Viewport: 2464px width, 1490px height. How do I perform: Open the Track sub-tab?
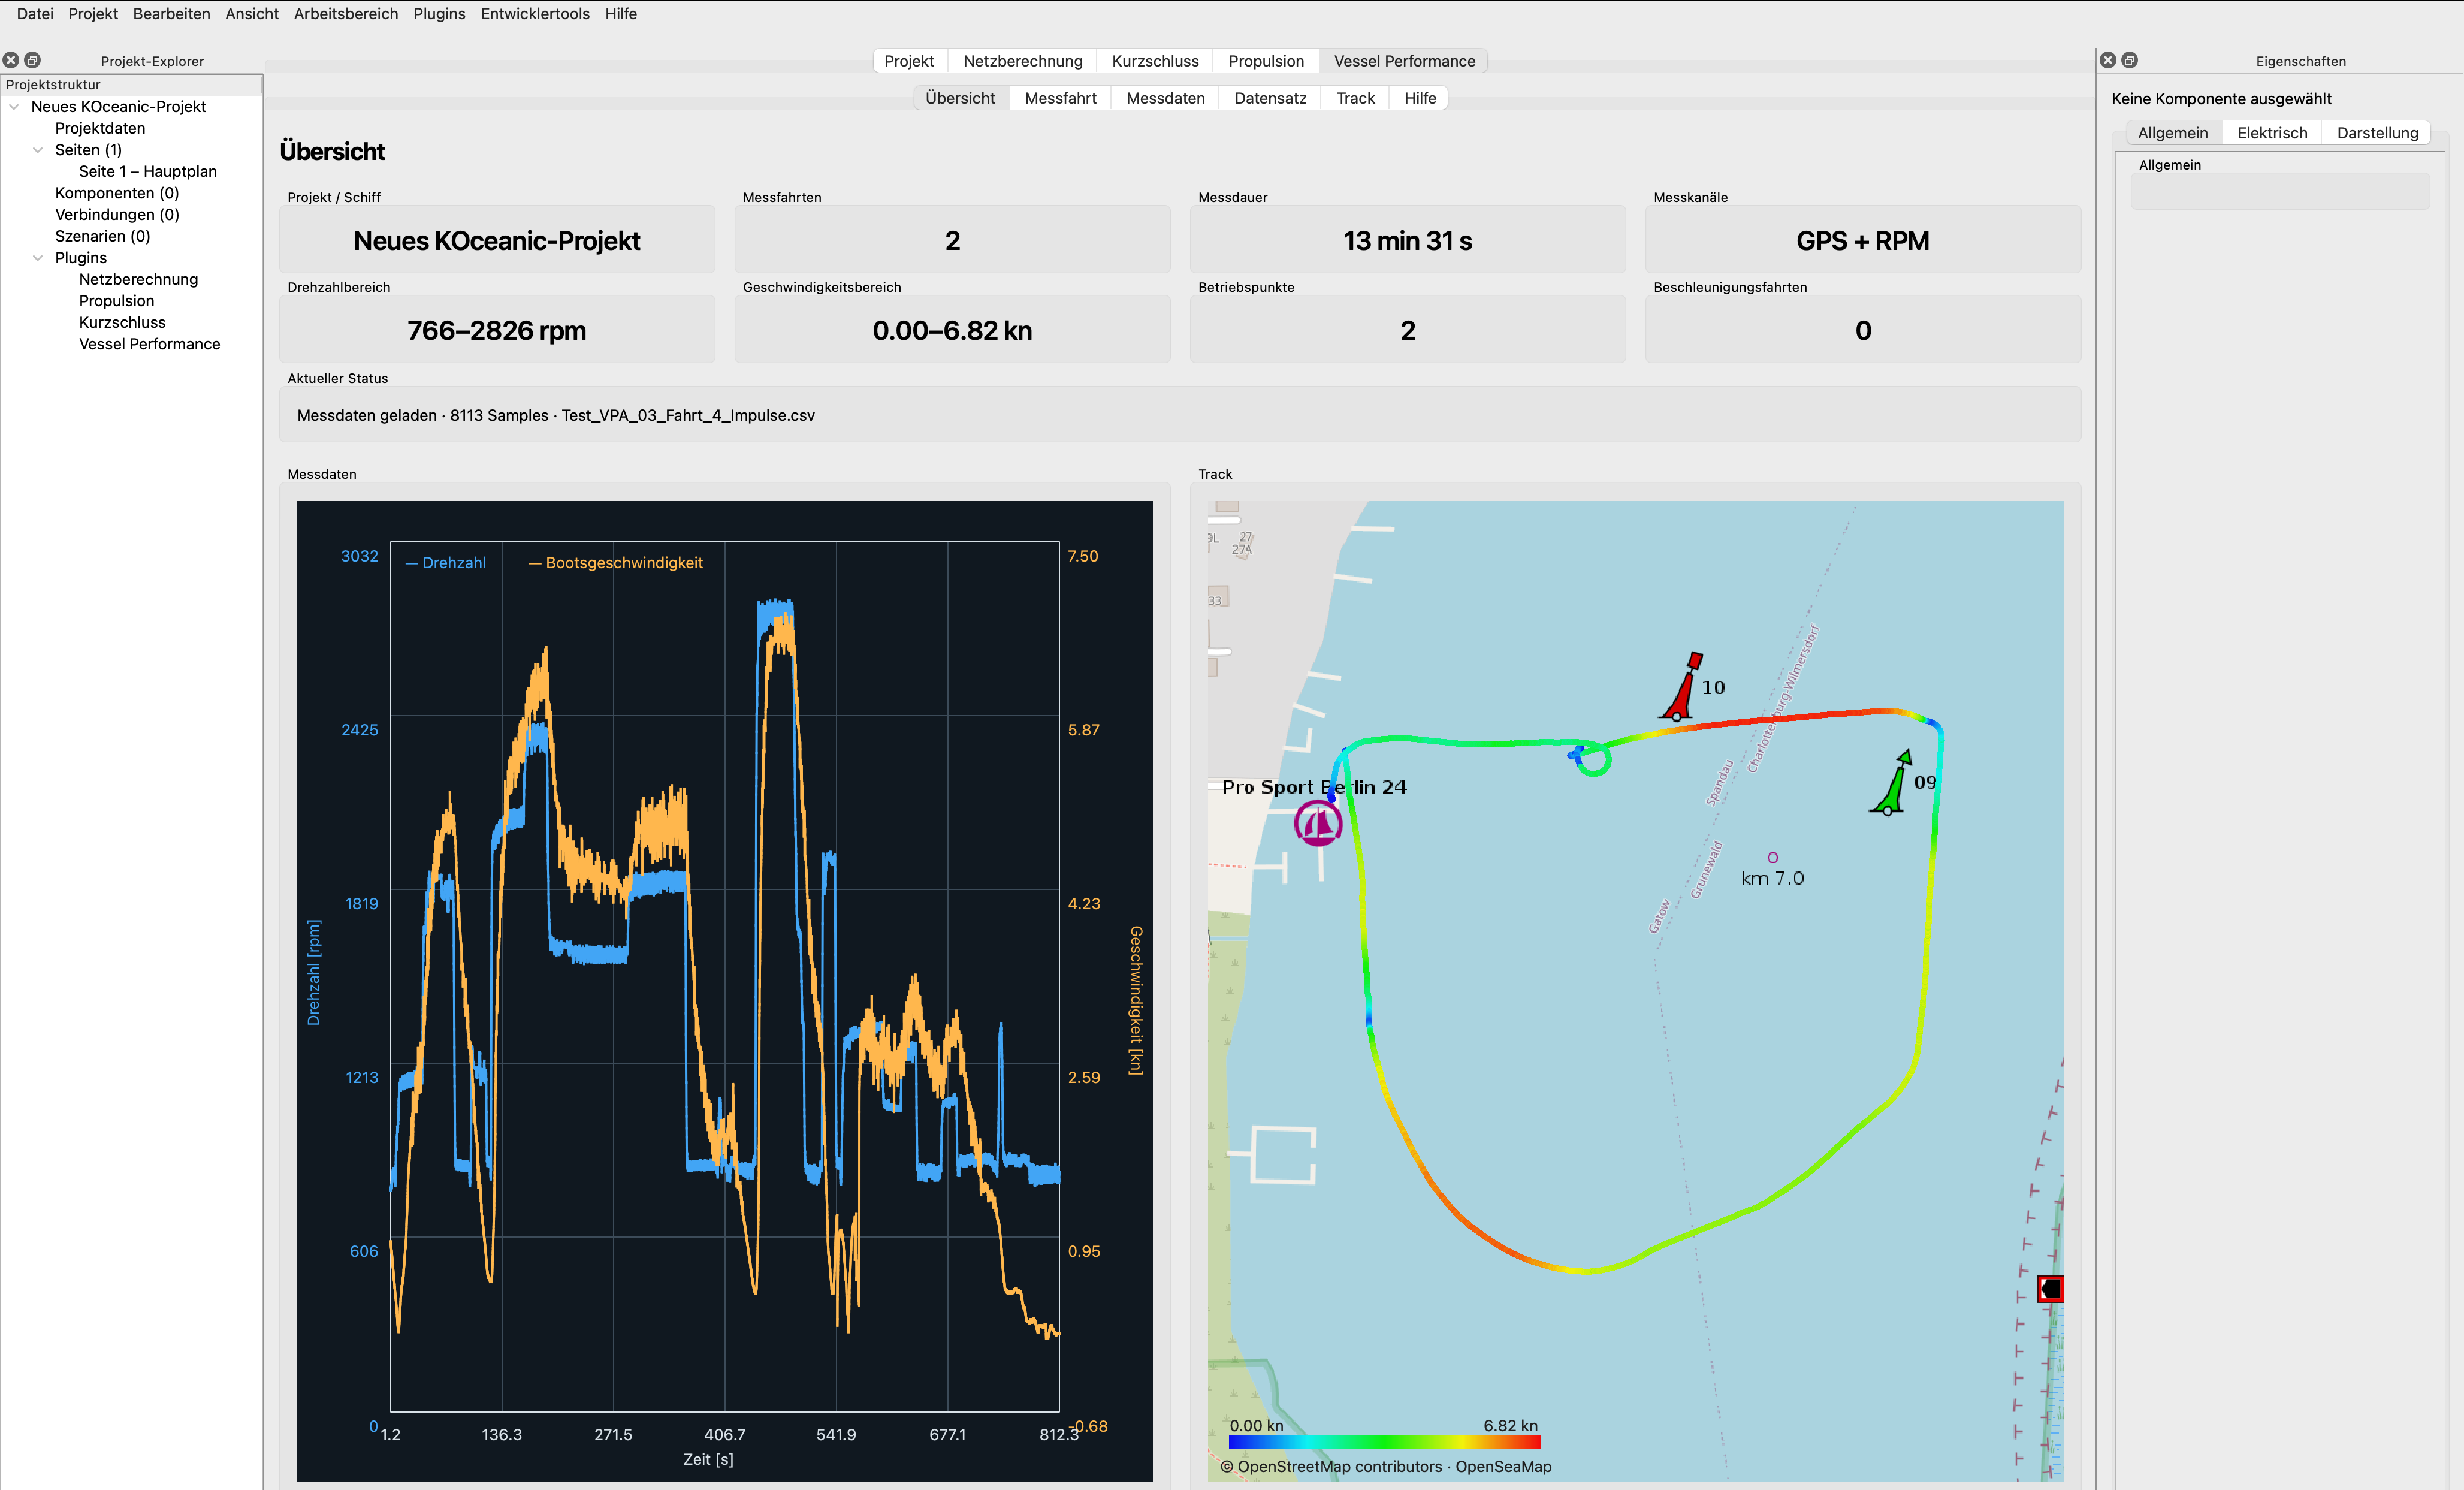pos(1355,98)
